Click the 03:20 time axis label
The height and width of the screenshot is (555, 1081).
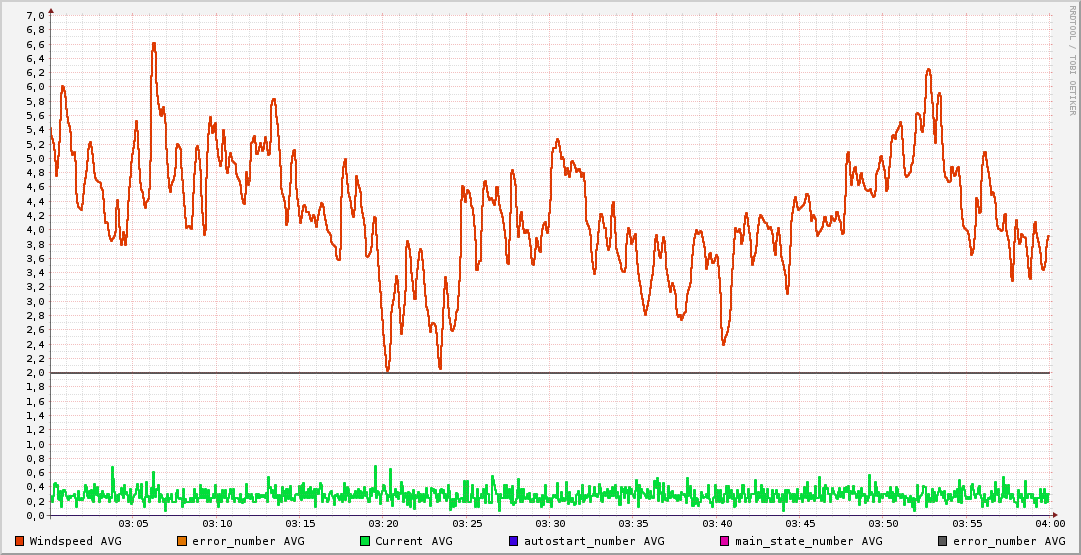[x=384, y=524]
